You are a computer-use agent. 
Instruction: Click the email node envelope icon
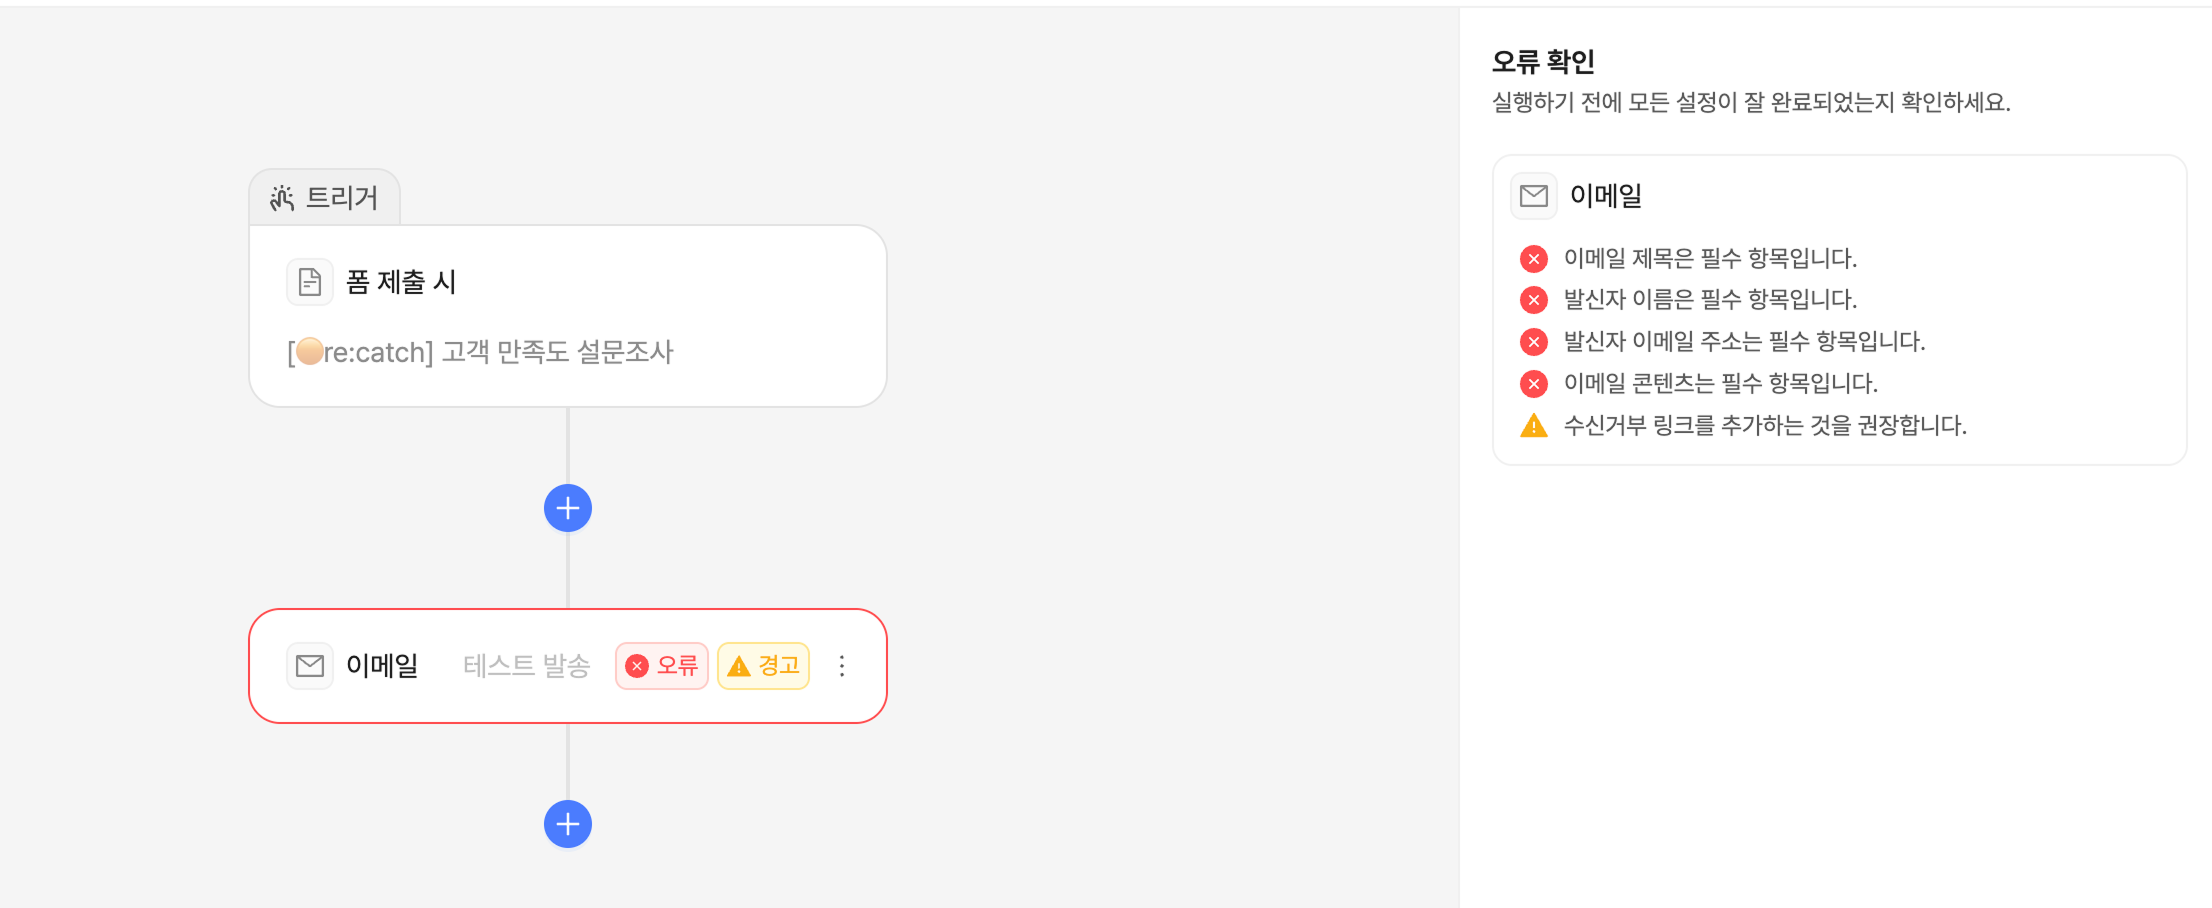[310, 666]
